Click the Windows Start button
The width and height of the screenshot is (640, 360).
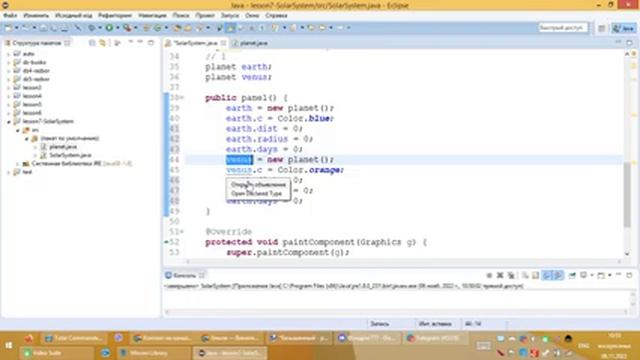pos(8,345)
